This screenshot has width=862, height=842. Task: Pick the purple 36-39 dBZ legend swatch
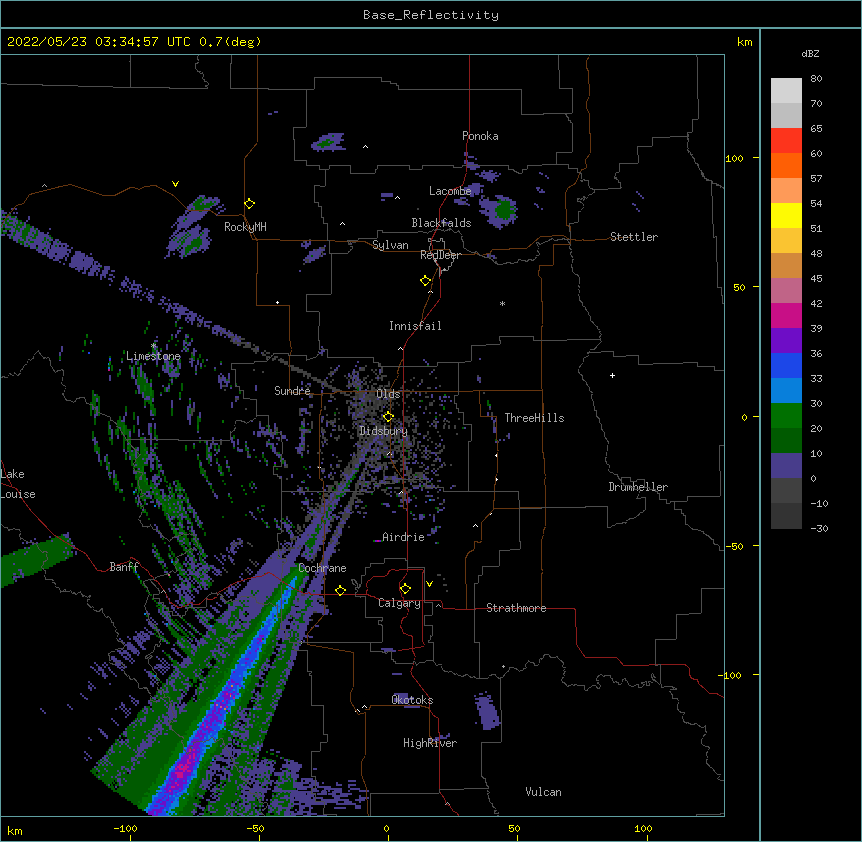click(x=786, y=341)
